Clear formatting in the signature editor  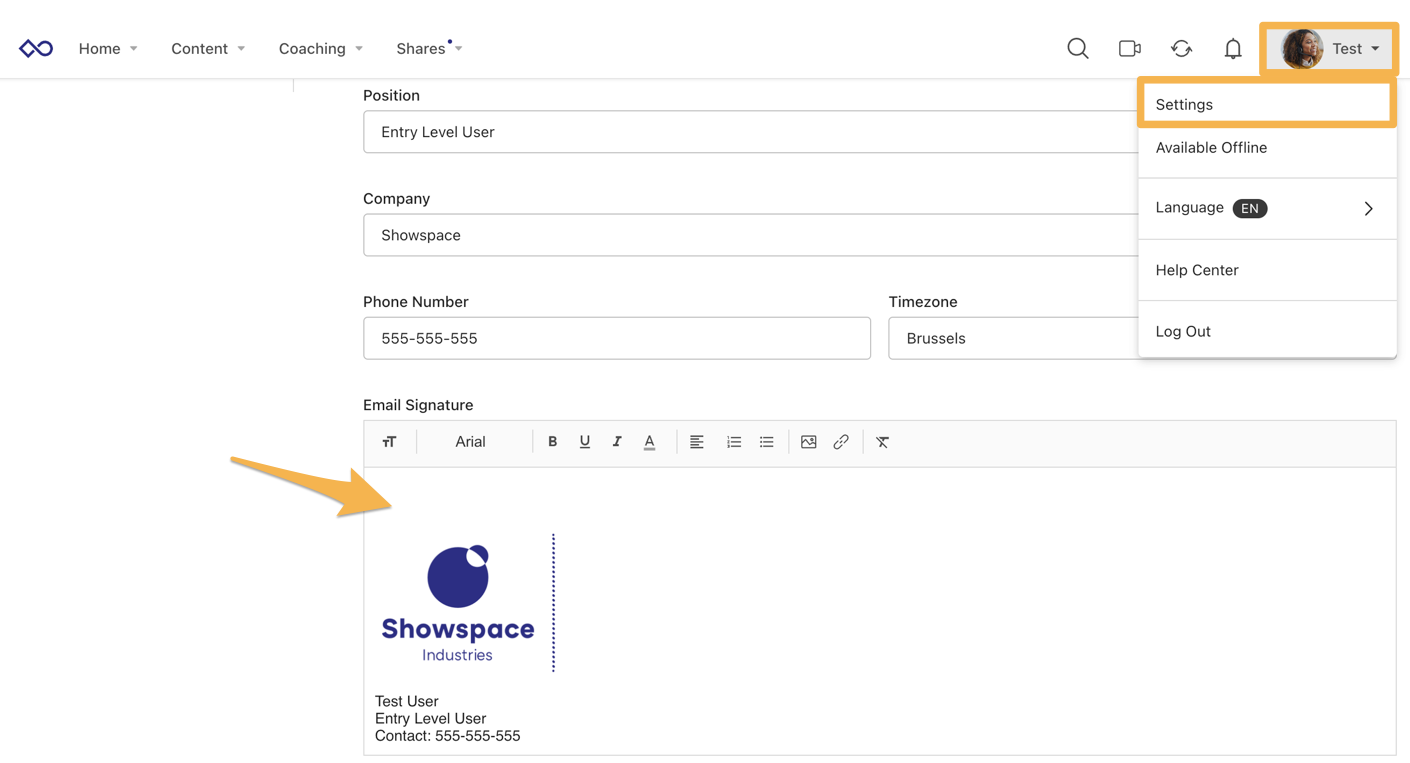(x=882, y=441)
